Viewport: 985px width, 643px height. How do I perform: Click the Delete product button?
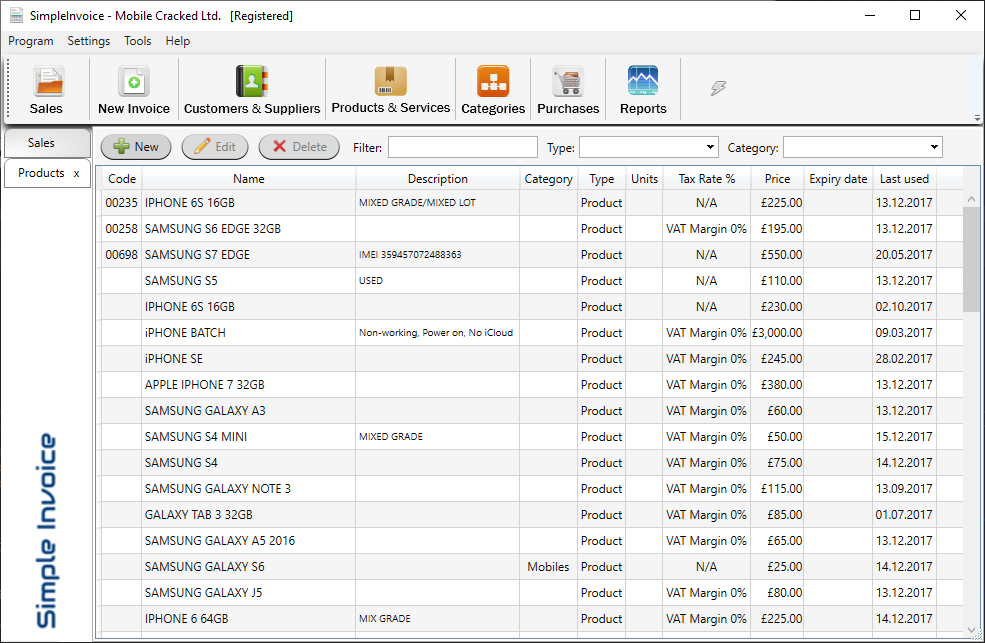(299, 147)
